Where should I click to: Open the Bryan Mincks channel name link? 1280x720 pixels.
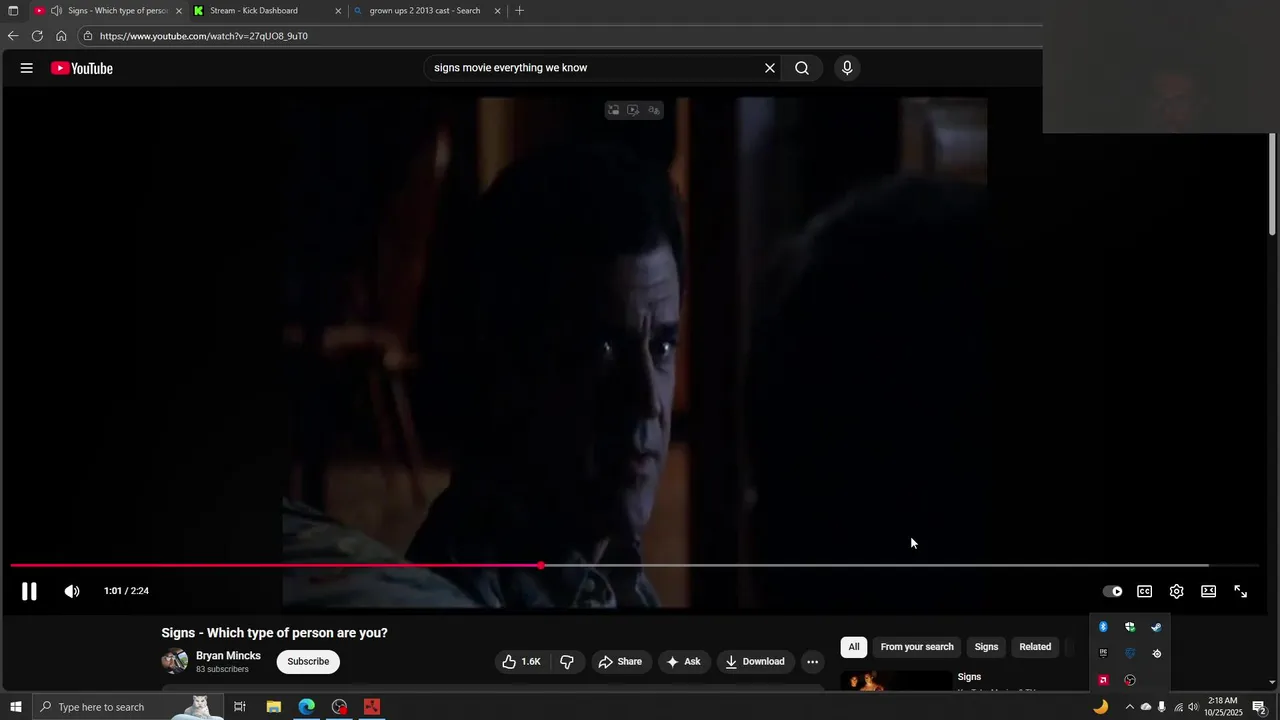tap(228, 656)
